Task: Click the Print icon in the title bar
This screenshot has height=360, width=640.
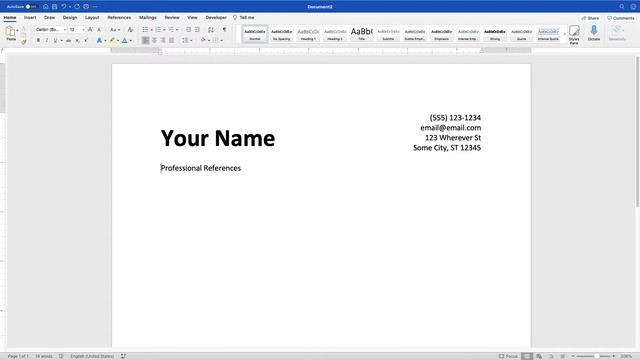Action: point(86,7)
